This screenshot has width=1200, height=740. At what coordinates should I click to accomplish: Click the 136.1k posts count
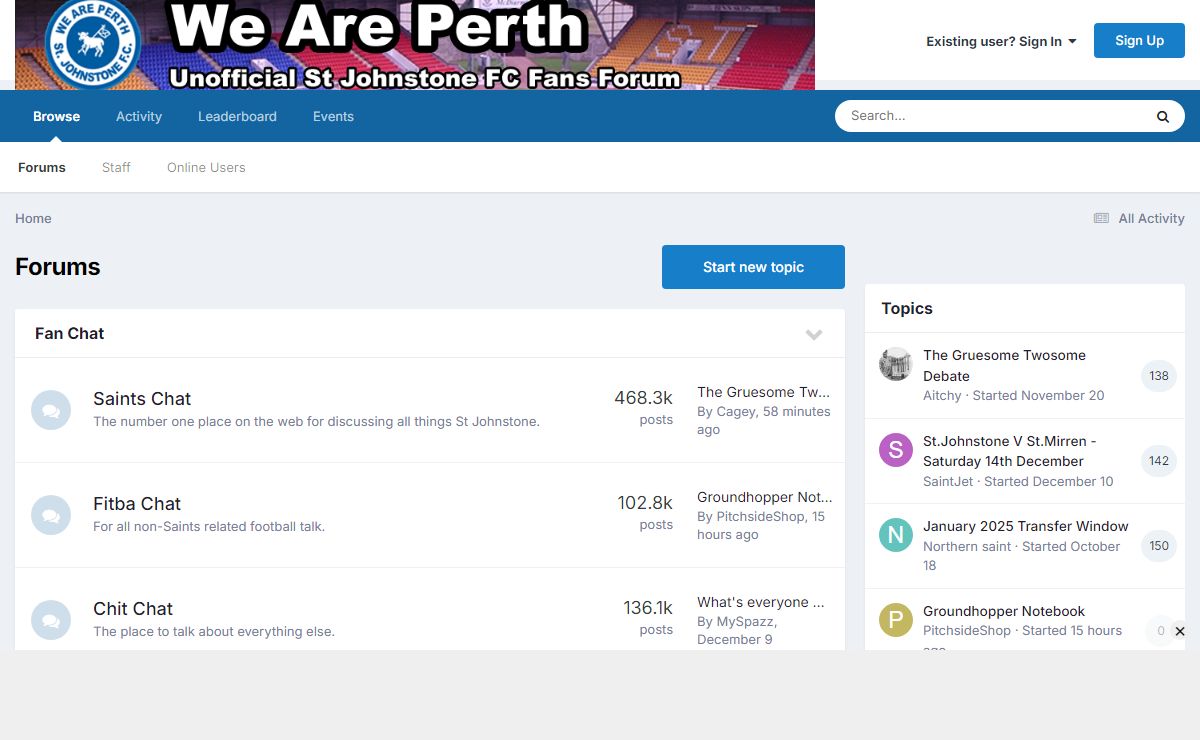648,608
